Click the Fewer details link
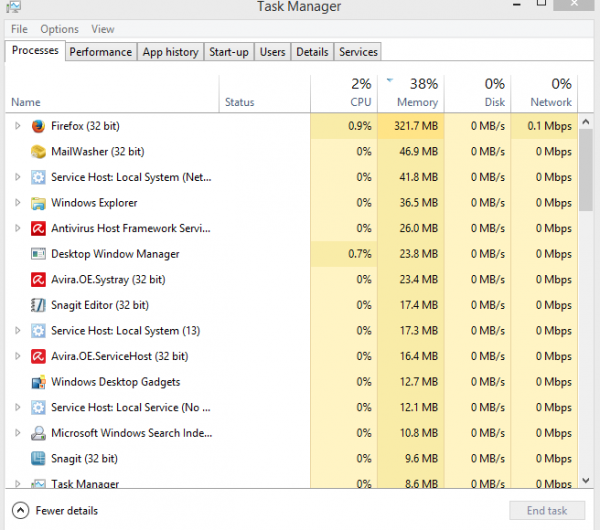This screenshot has height=530, width=600. 67,511
